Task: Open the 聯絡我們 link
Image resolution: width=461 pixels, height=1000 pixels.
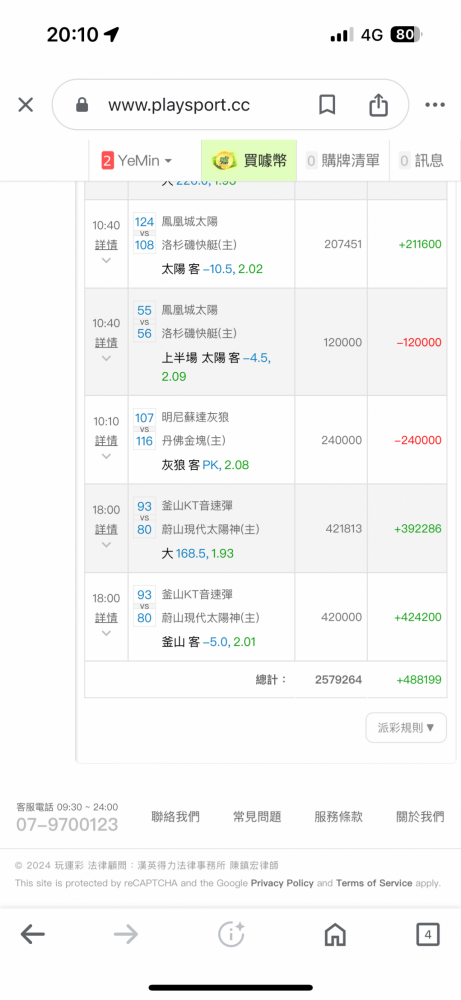Action: point(175,816)
